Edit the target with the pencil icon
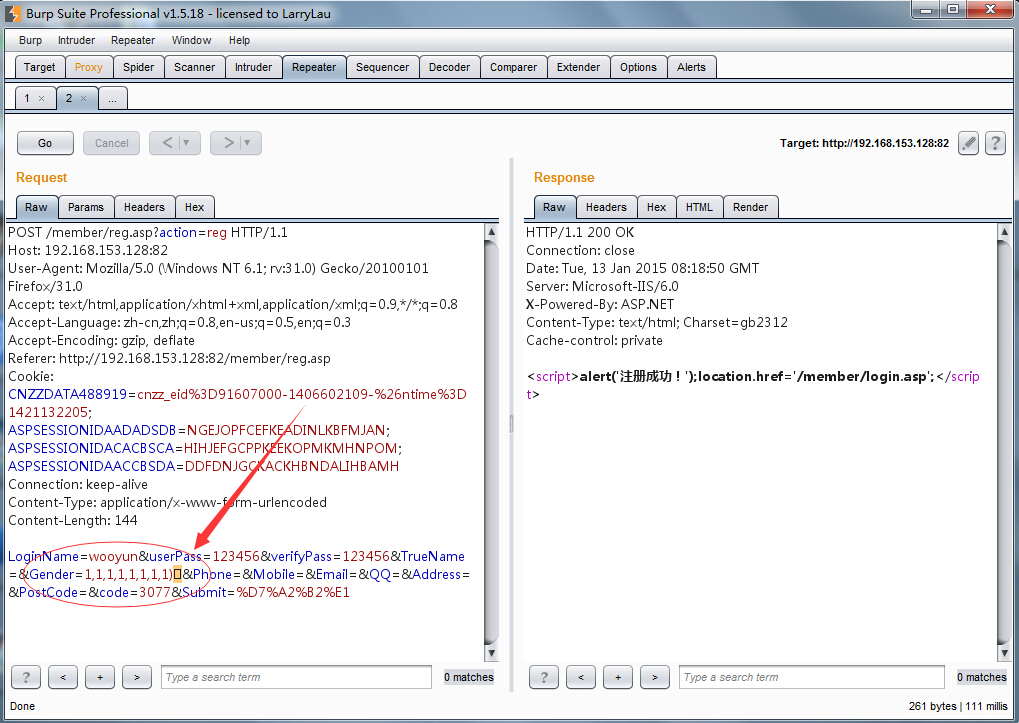Screen dimensions: 1019x723 point(968,143)
